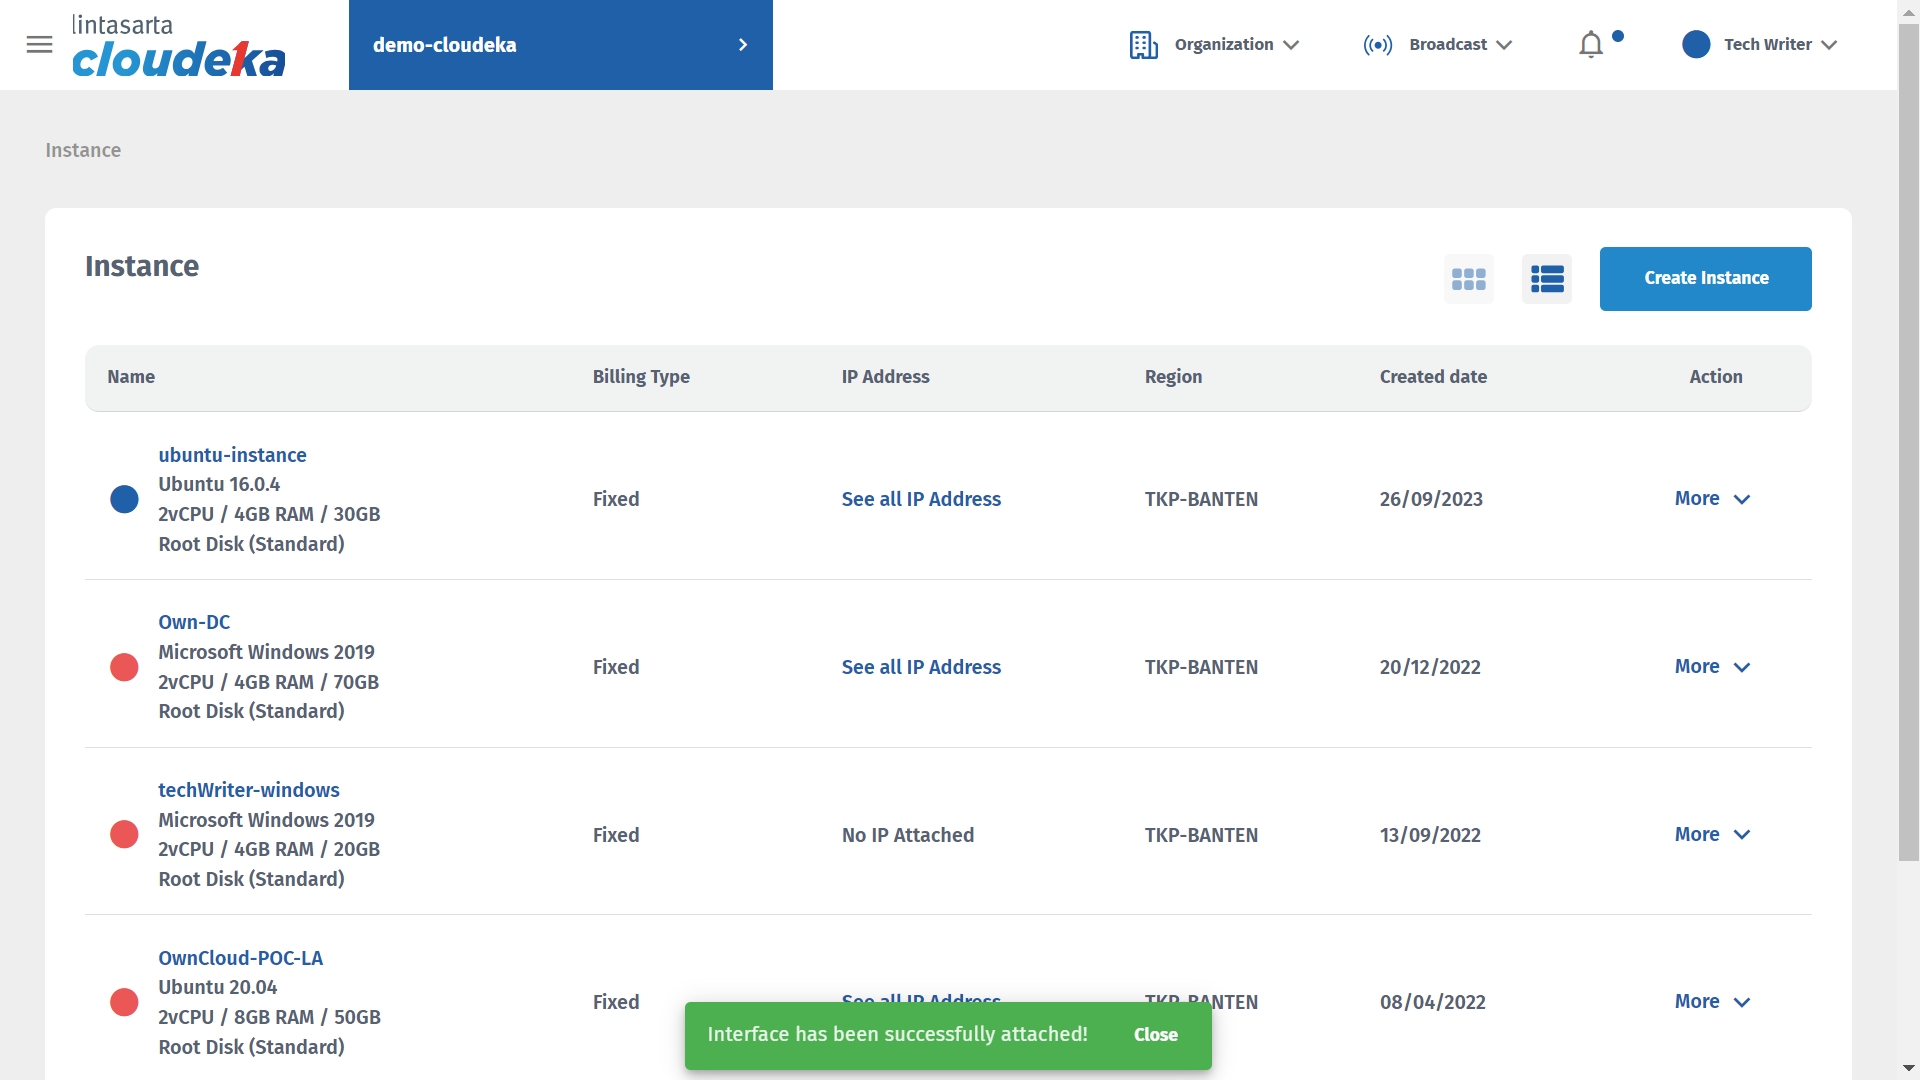Click the notification bell icon
This screenshot has height=1080, width=1920.
pos(1590,45)
